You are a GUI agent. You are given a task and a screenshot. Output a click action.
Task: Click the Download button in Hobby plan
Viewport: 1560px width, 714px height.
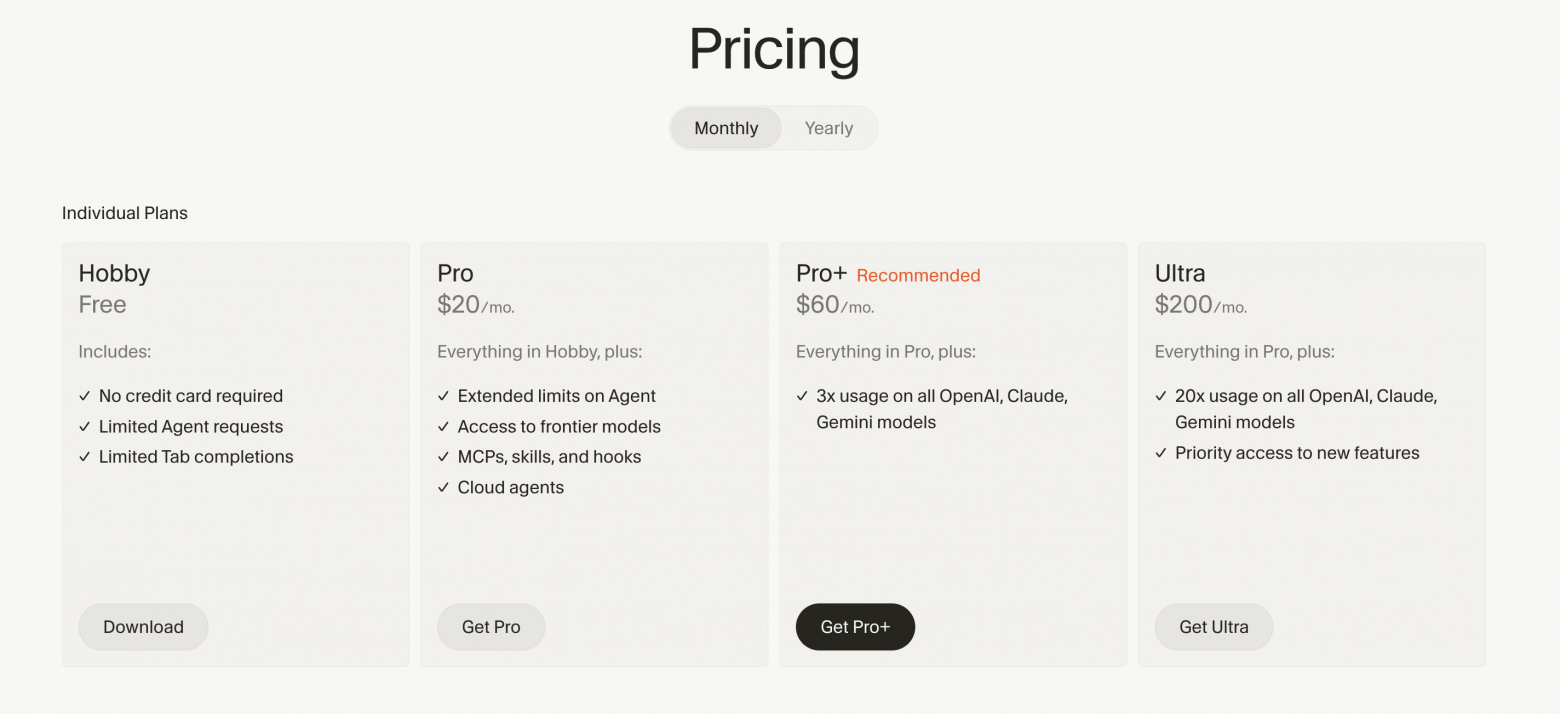pos(143,627)
